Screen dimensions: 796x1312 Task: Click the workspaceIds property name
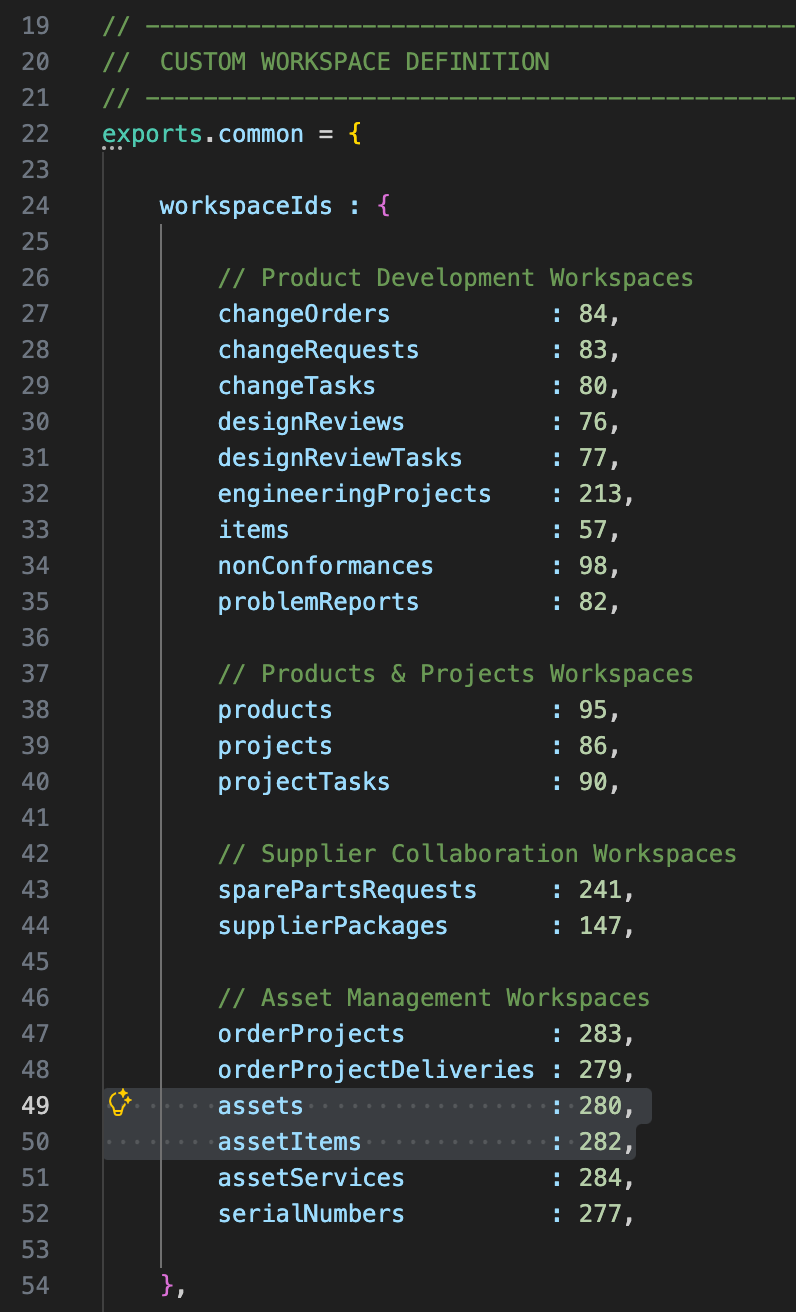[246, 206]
